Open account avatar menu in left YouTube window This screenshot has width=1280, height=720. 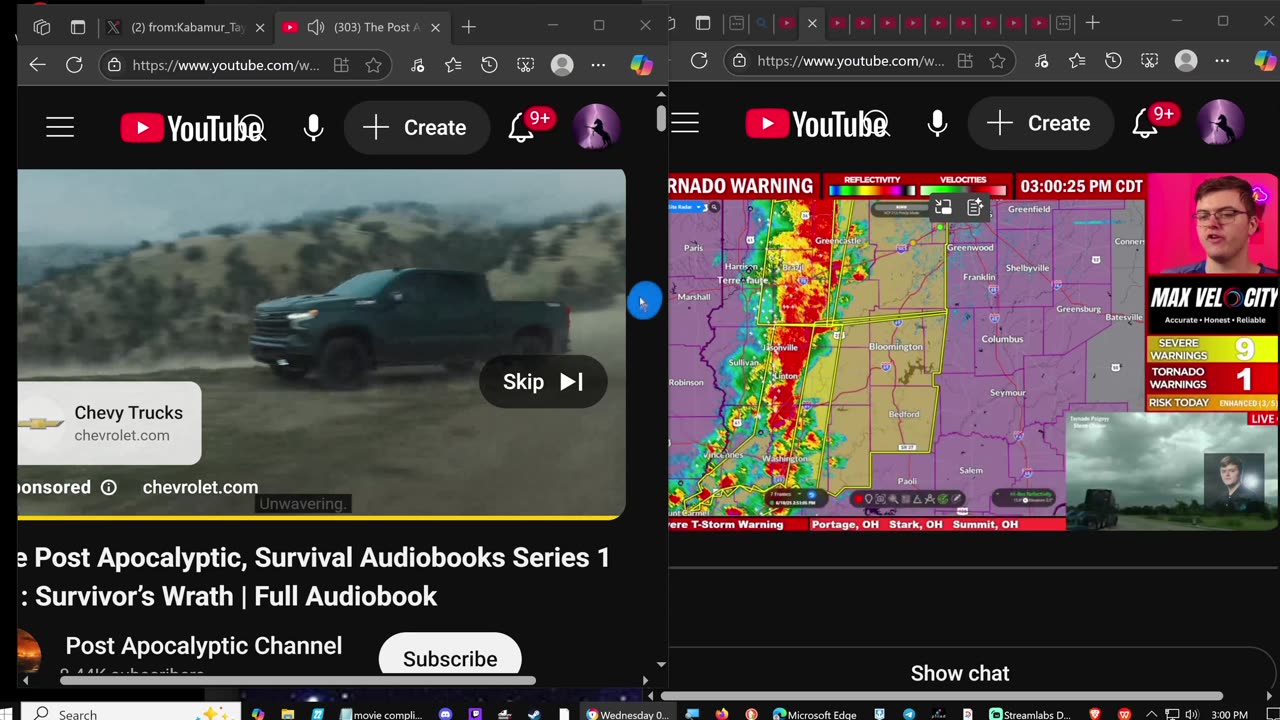[597, 127]
